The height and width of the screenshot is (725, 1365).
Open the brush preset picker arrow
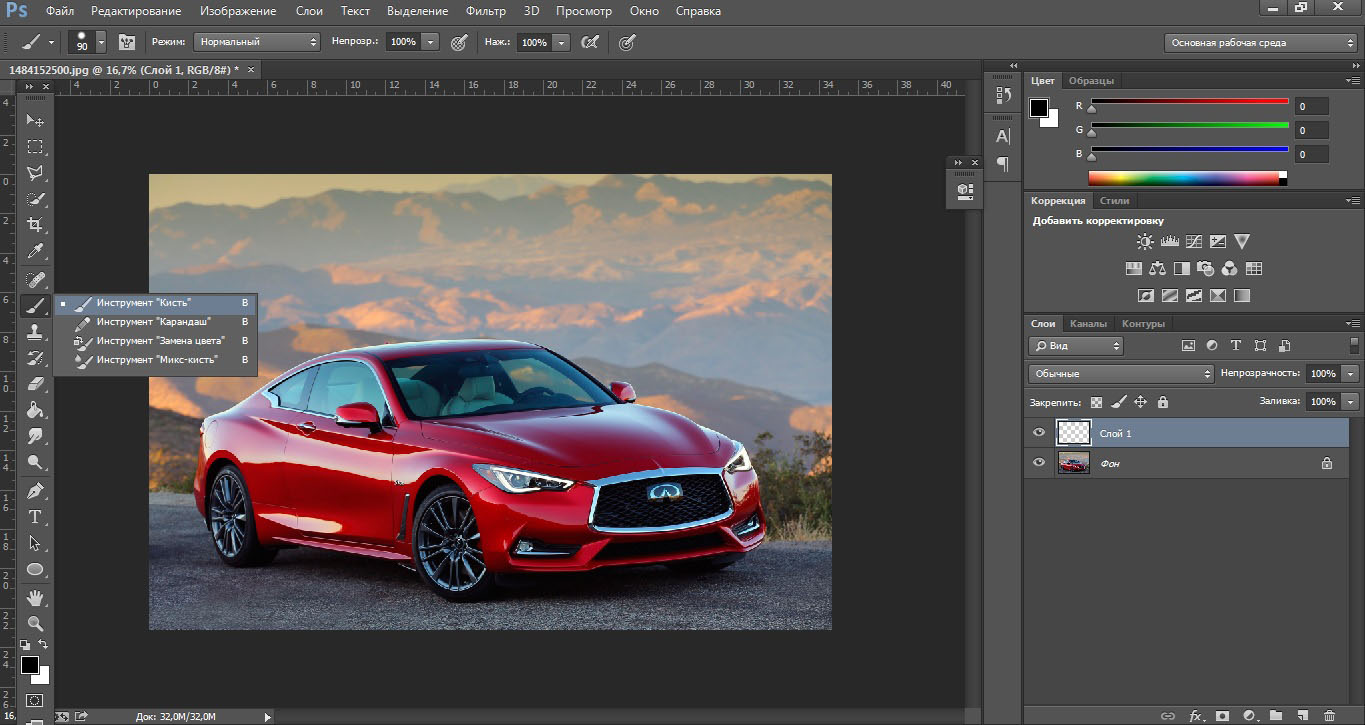pos(101,43)
